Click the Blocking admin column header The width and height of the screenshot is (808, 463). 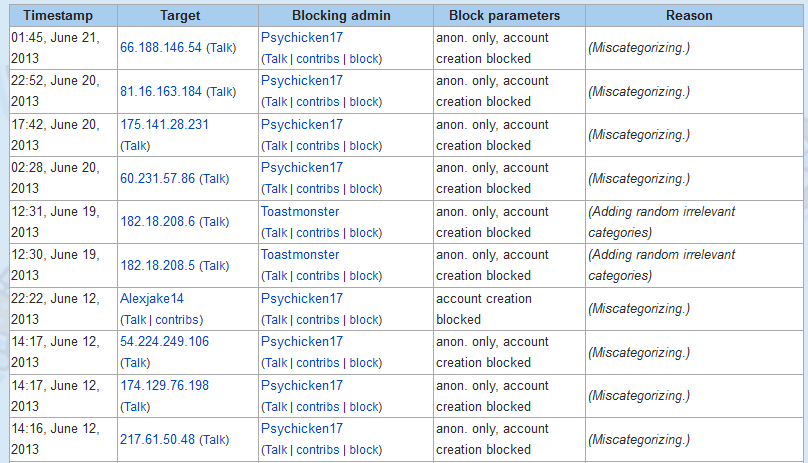(x=344, y=16)
